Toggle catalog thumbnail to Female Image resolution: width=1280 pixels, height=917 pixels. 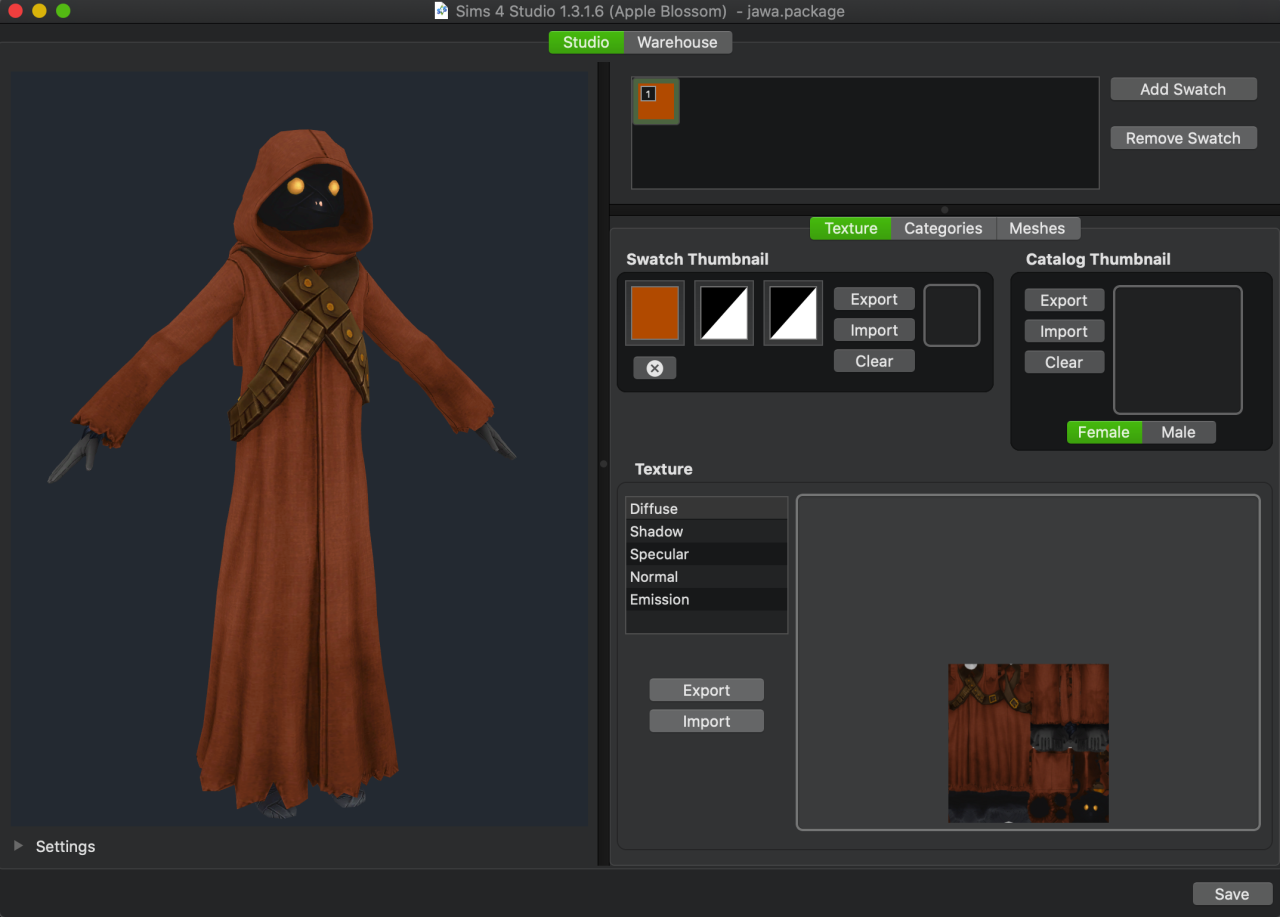click(x=1103, y=432)
